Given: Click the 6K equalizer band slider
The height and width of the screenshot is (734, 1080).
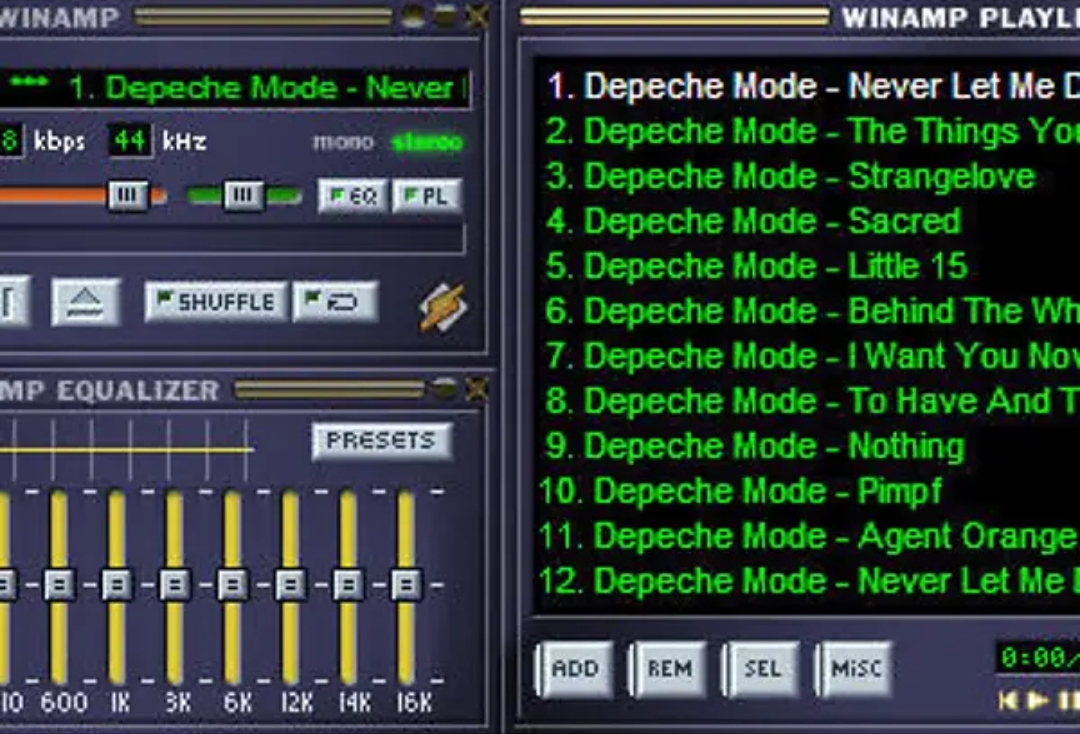Looking at the screenshot, I should point(233,585).
